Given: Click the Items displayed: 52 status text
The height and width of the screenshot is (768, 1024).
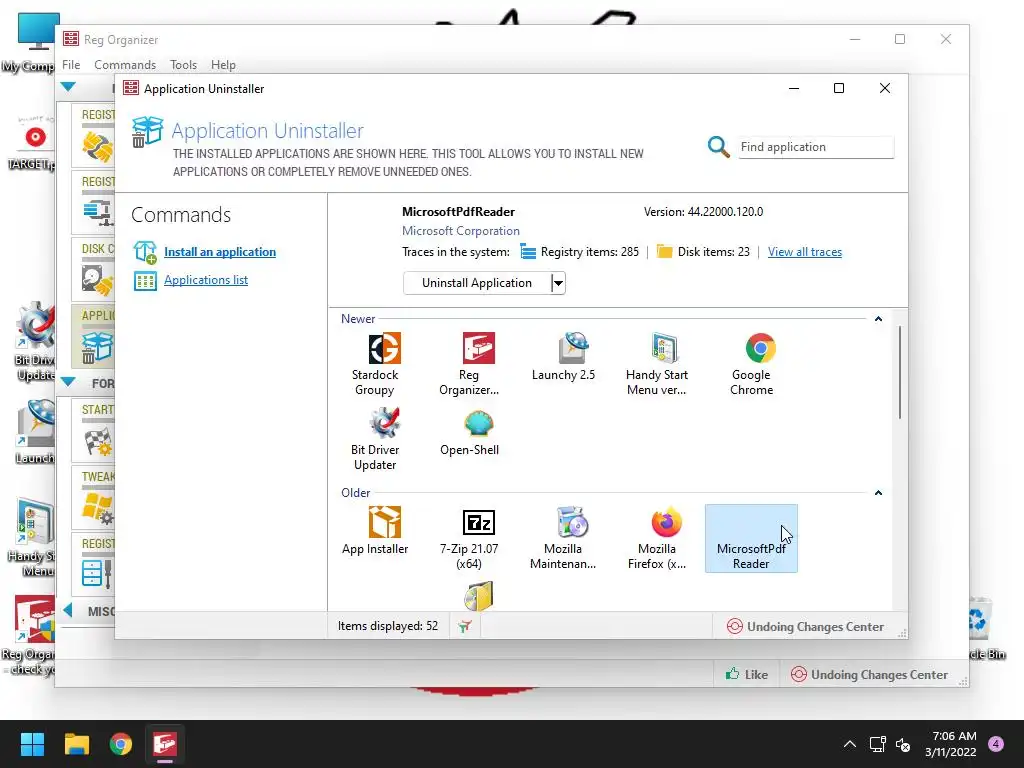Looking at the screenshot, I should click(x=388, y=626).
